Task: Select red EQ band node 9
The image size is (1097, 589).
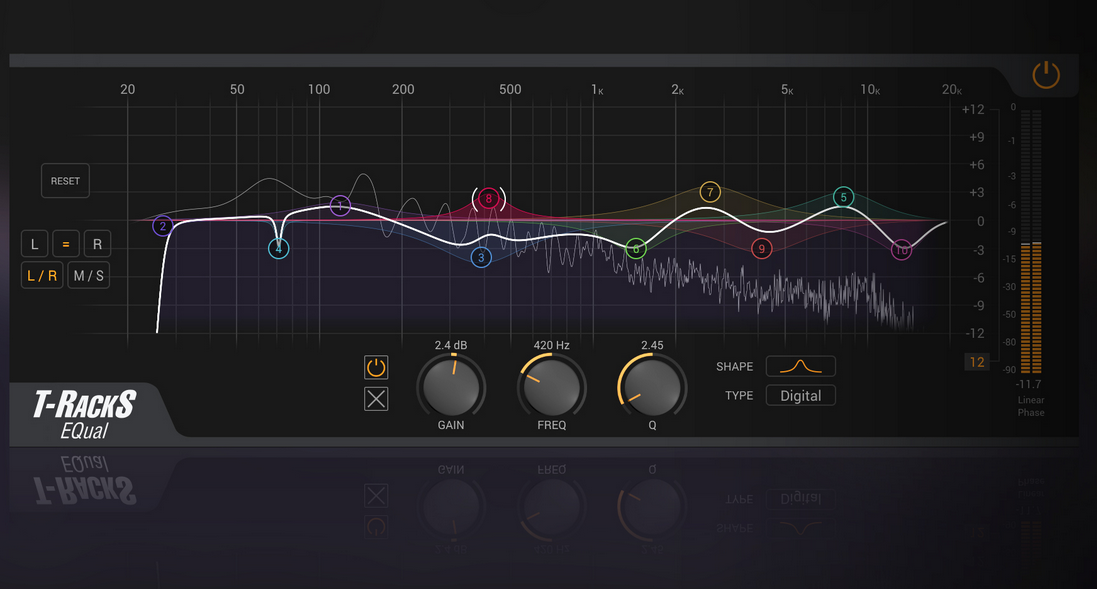Action: coord(761,248)
